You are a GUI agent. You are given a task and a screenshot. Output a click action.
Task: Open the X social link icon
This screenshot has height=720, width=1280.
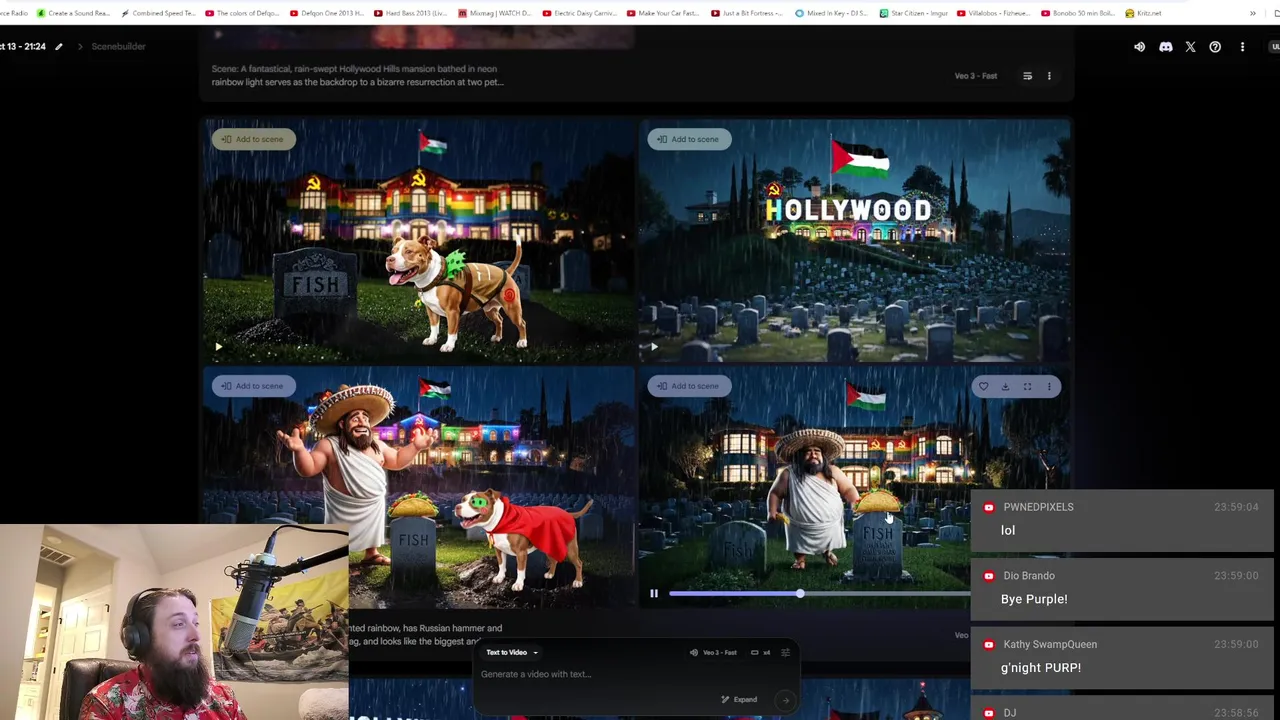point(1190,47)
